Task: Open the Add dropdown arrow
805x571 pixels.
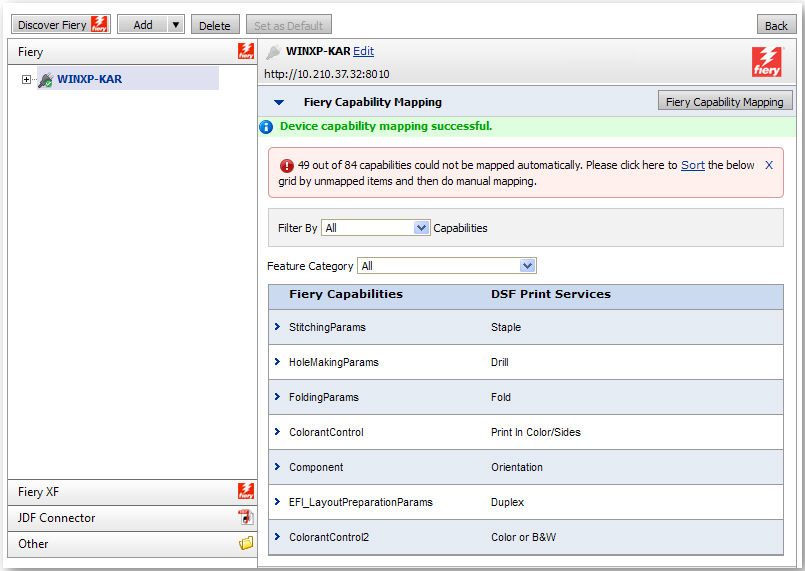Action: tap(176, 25)
